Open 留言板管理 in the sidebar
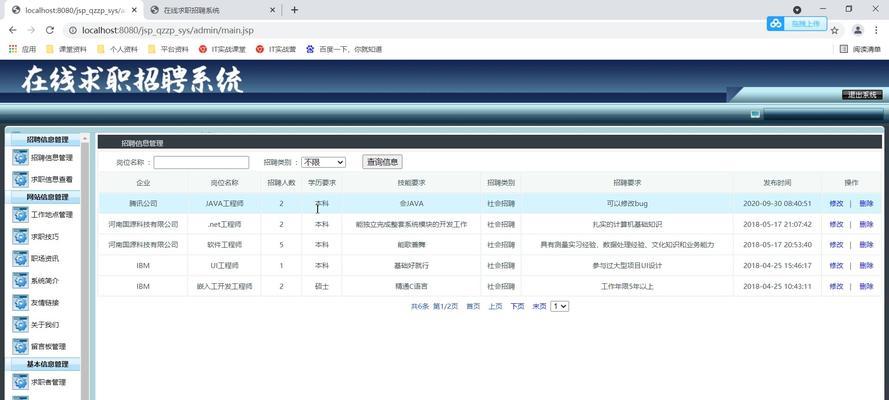889x400 pixels. click(48, 347)
